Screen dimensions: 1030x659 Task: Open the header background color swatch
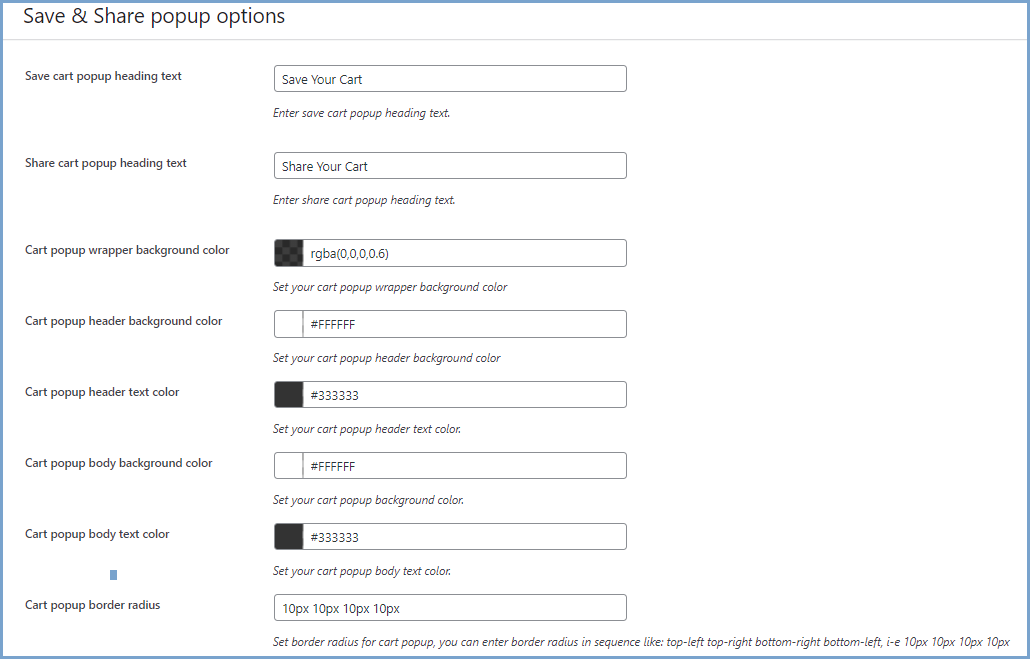click(289, 324)
